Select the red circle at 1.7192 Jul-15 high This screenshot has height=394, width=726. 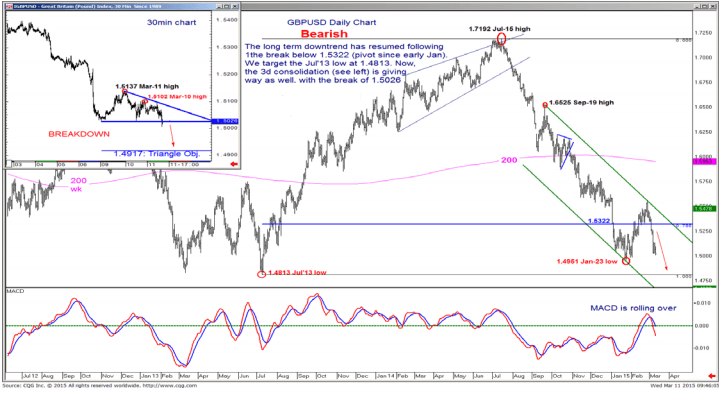(x=501, y=38)
